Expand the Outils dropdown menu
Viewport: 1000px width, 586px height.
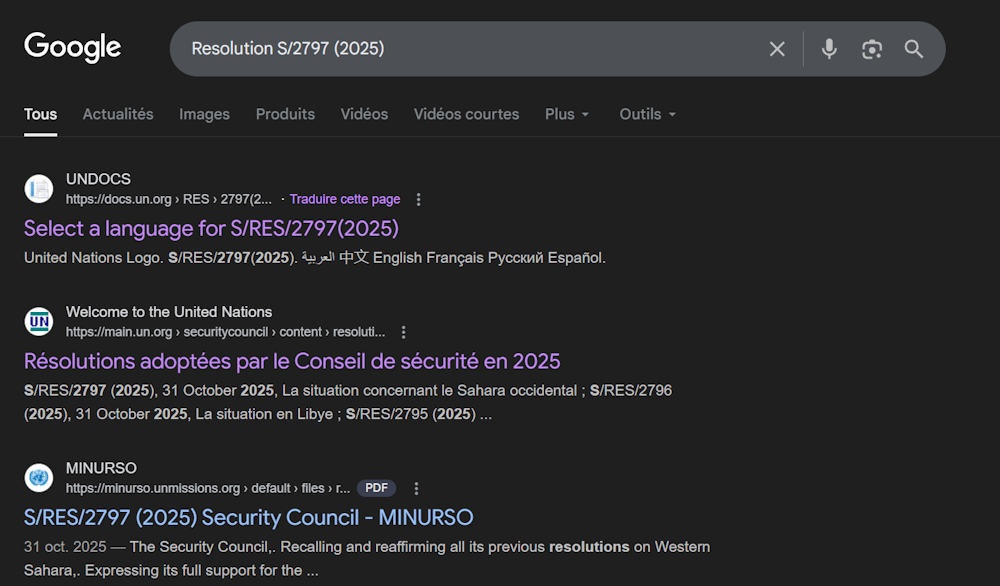pos(647,114)
